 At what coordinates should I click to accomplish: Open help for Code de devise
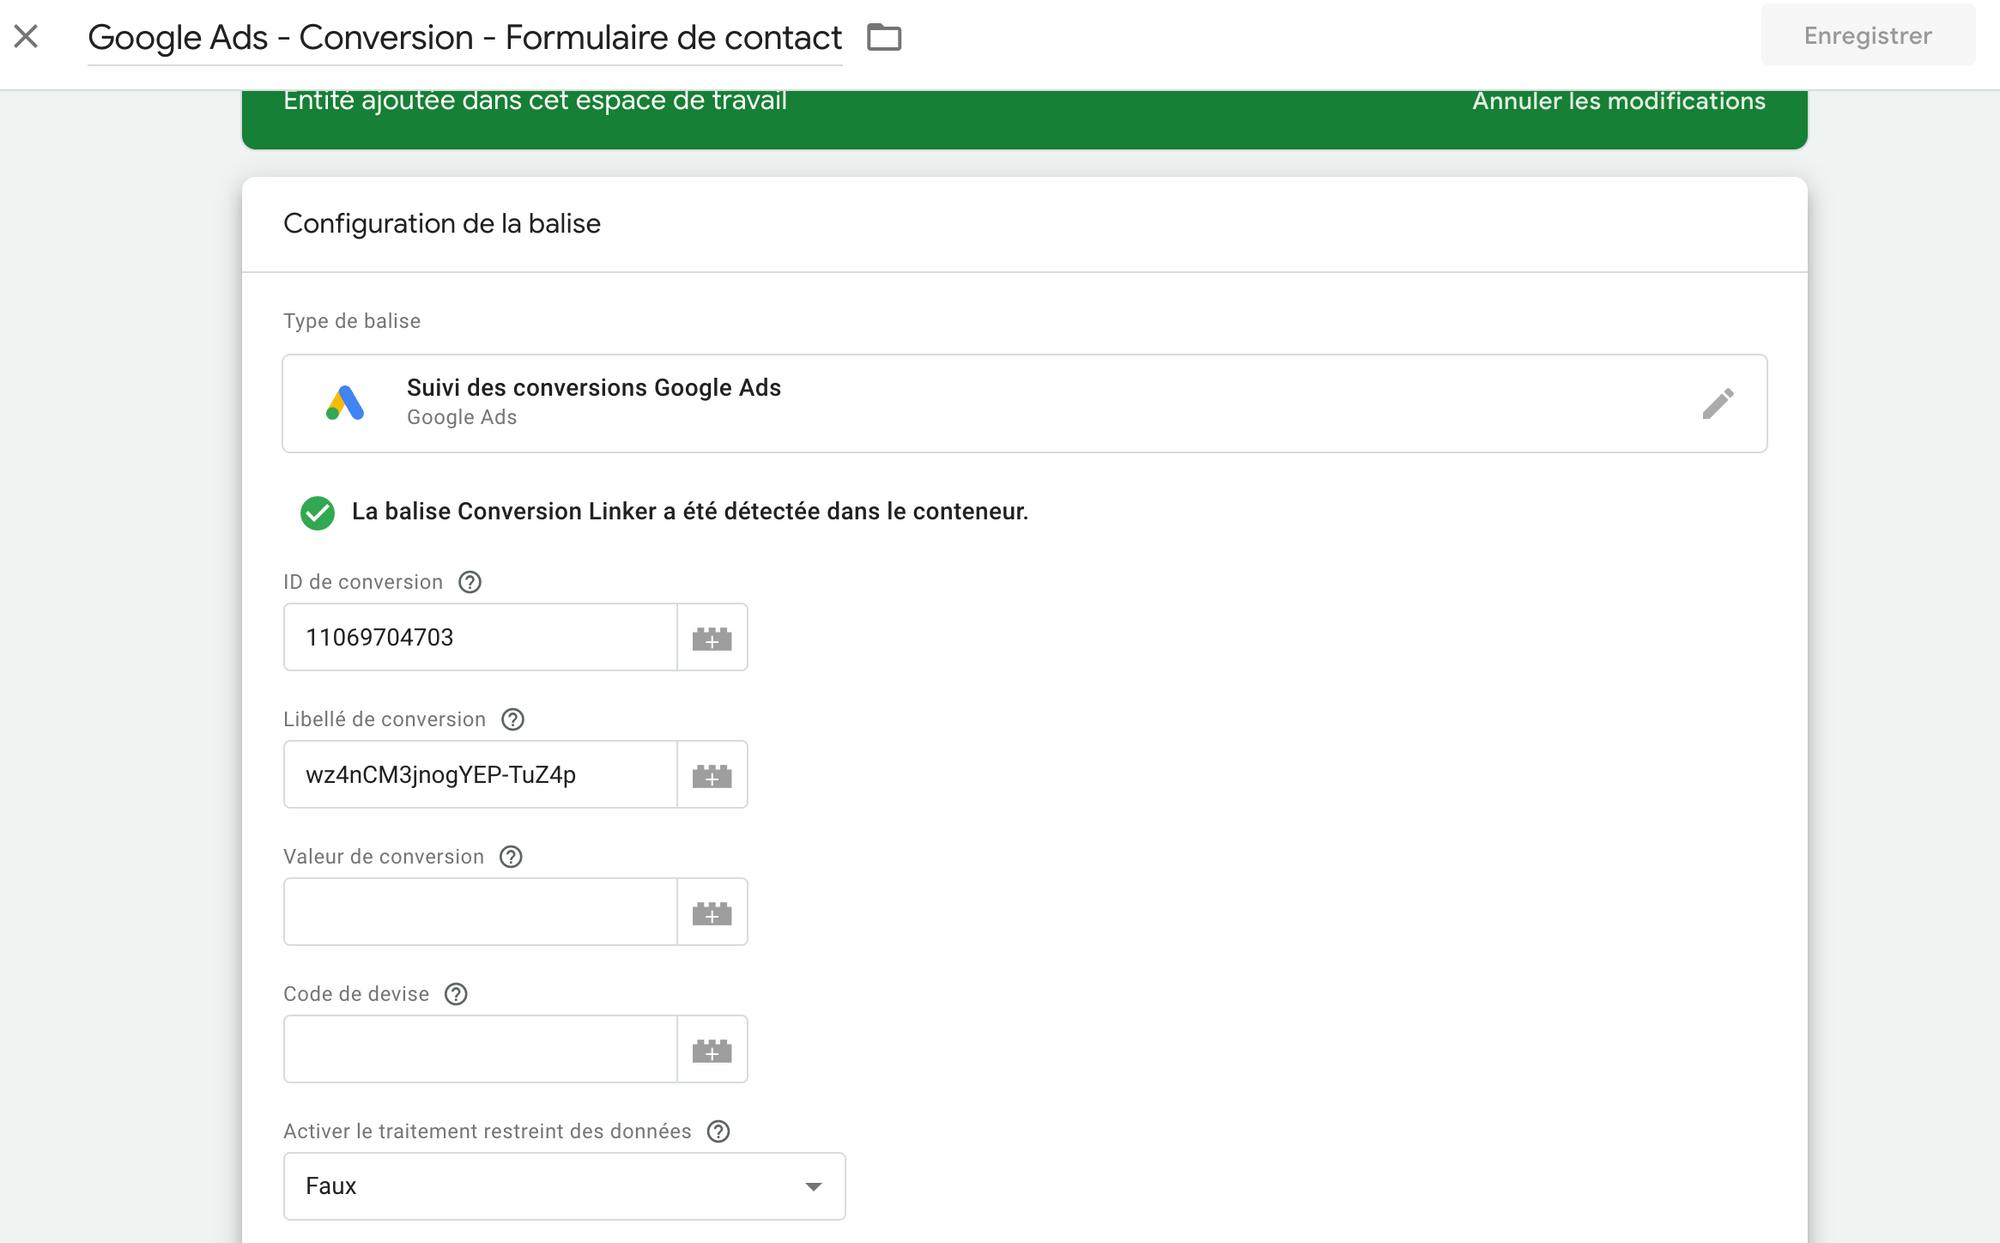coord(456,994)
